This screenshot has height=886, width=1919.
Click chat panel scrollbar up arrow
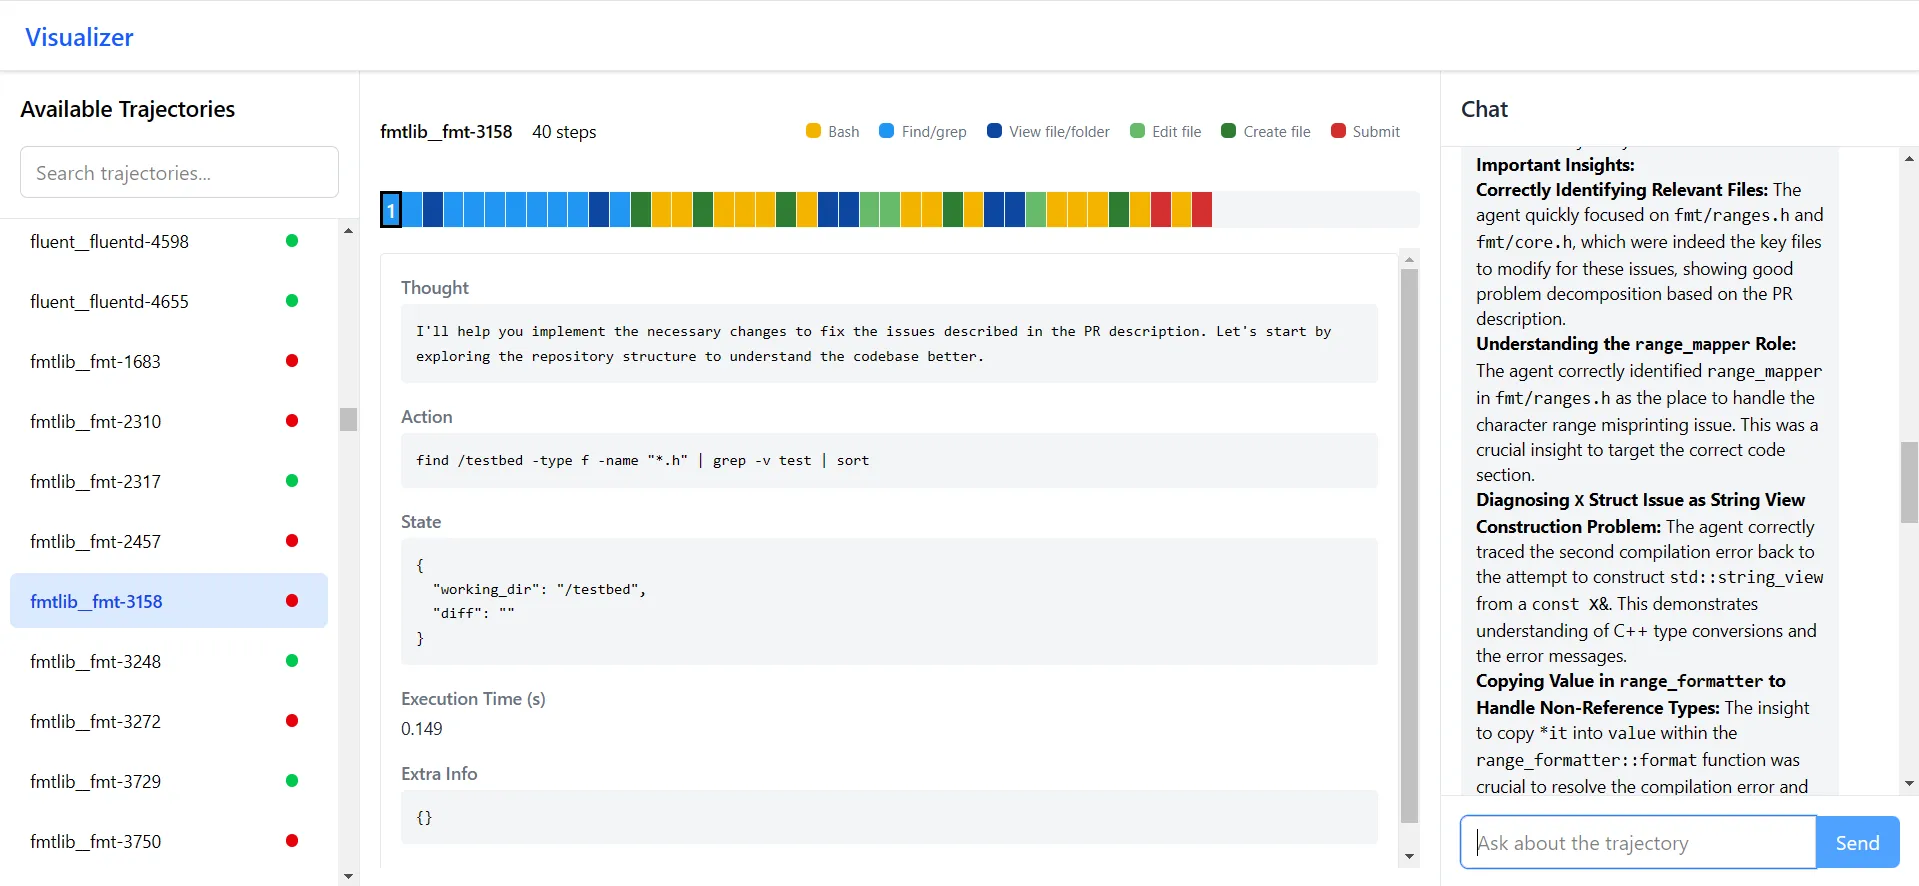coord(1909,159)
